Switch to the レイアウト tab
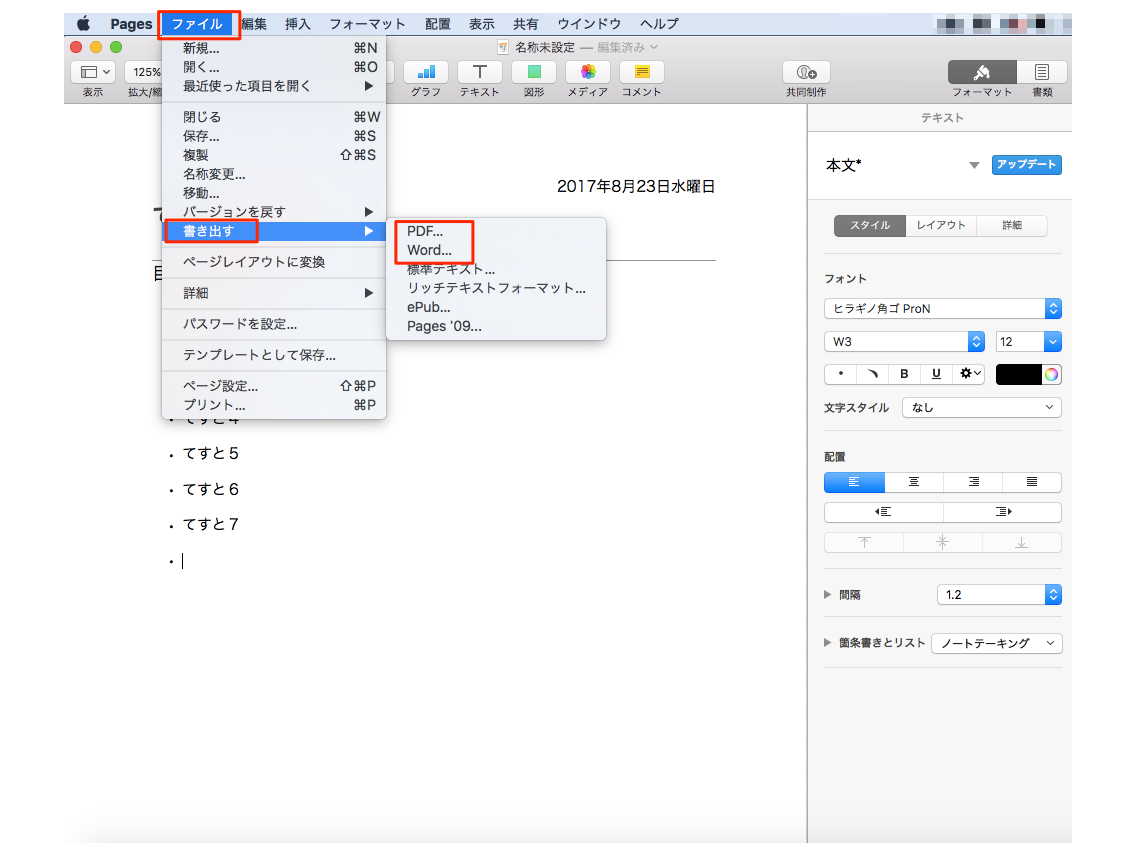The width and height of the screenshot is (1136, 852). (941, 225)
